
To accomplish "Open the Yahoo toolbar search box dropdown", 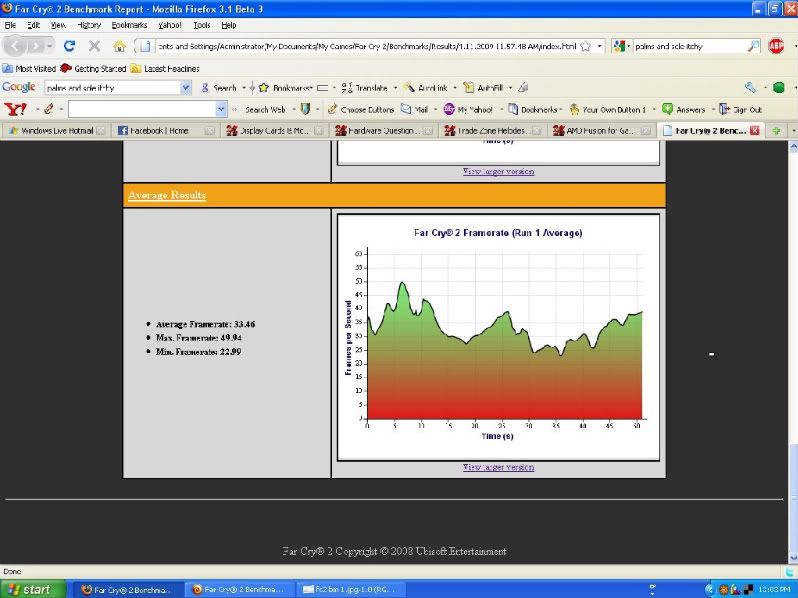I will [x=221, y=109].
